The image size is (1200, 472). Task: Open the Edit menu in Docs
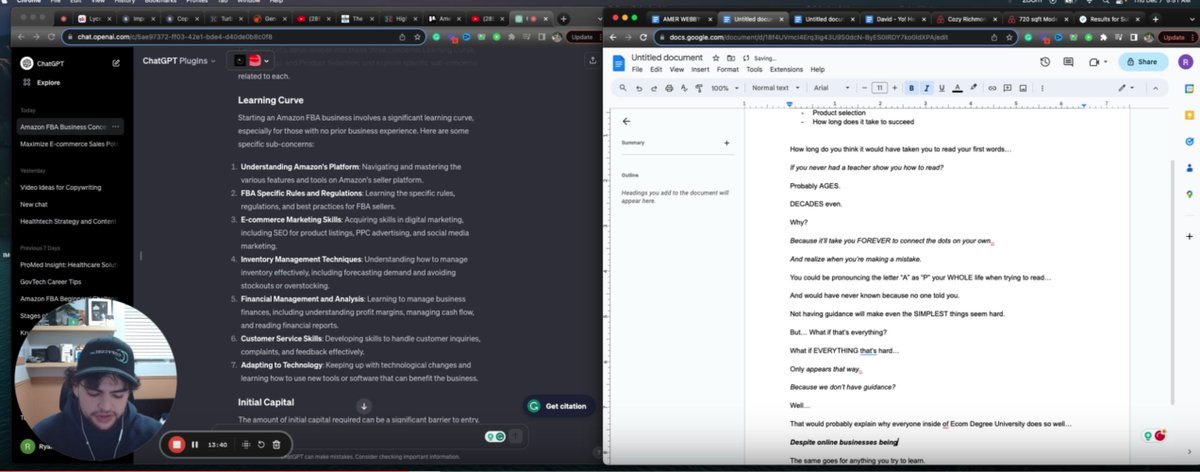click(656, 70)
